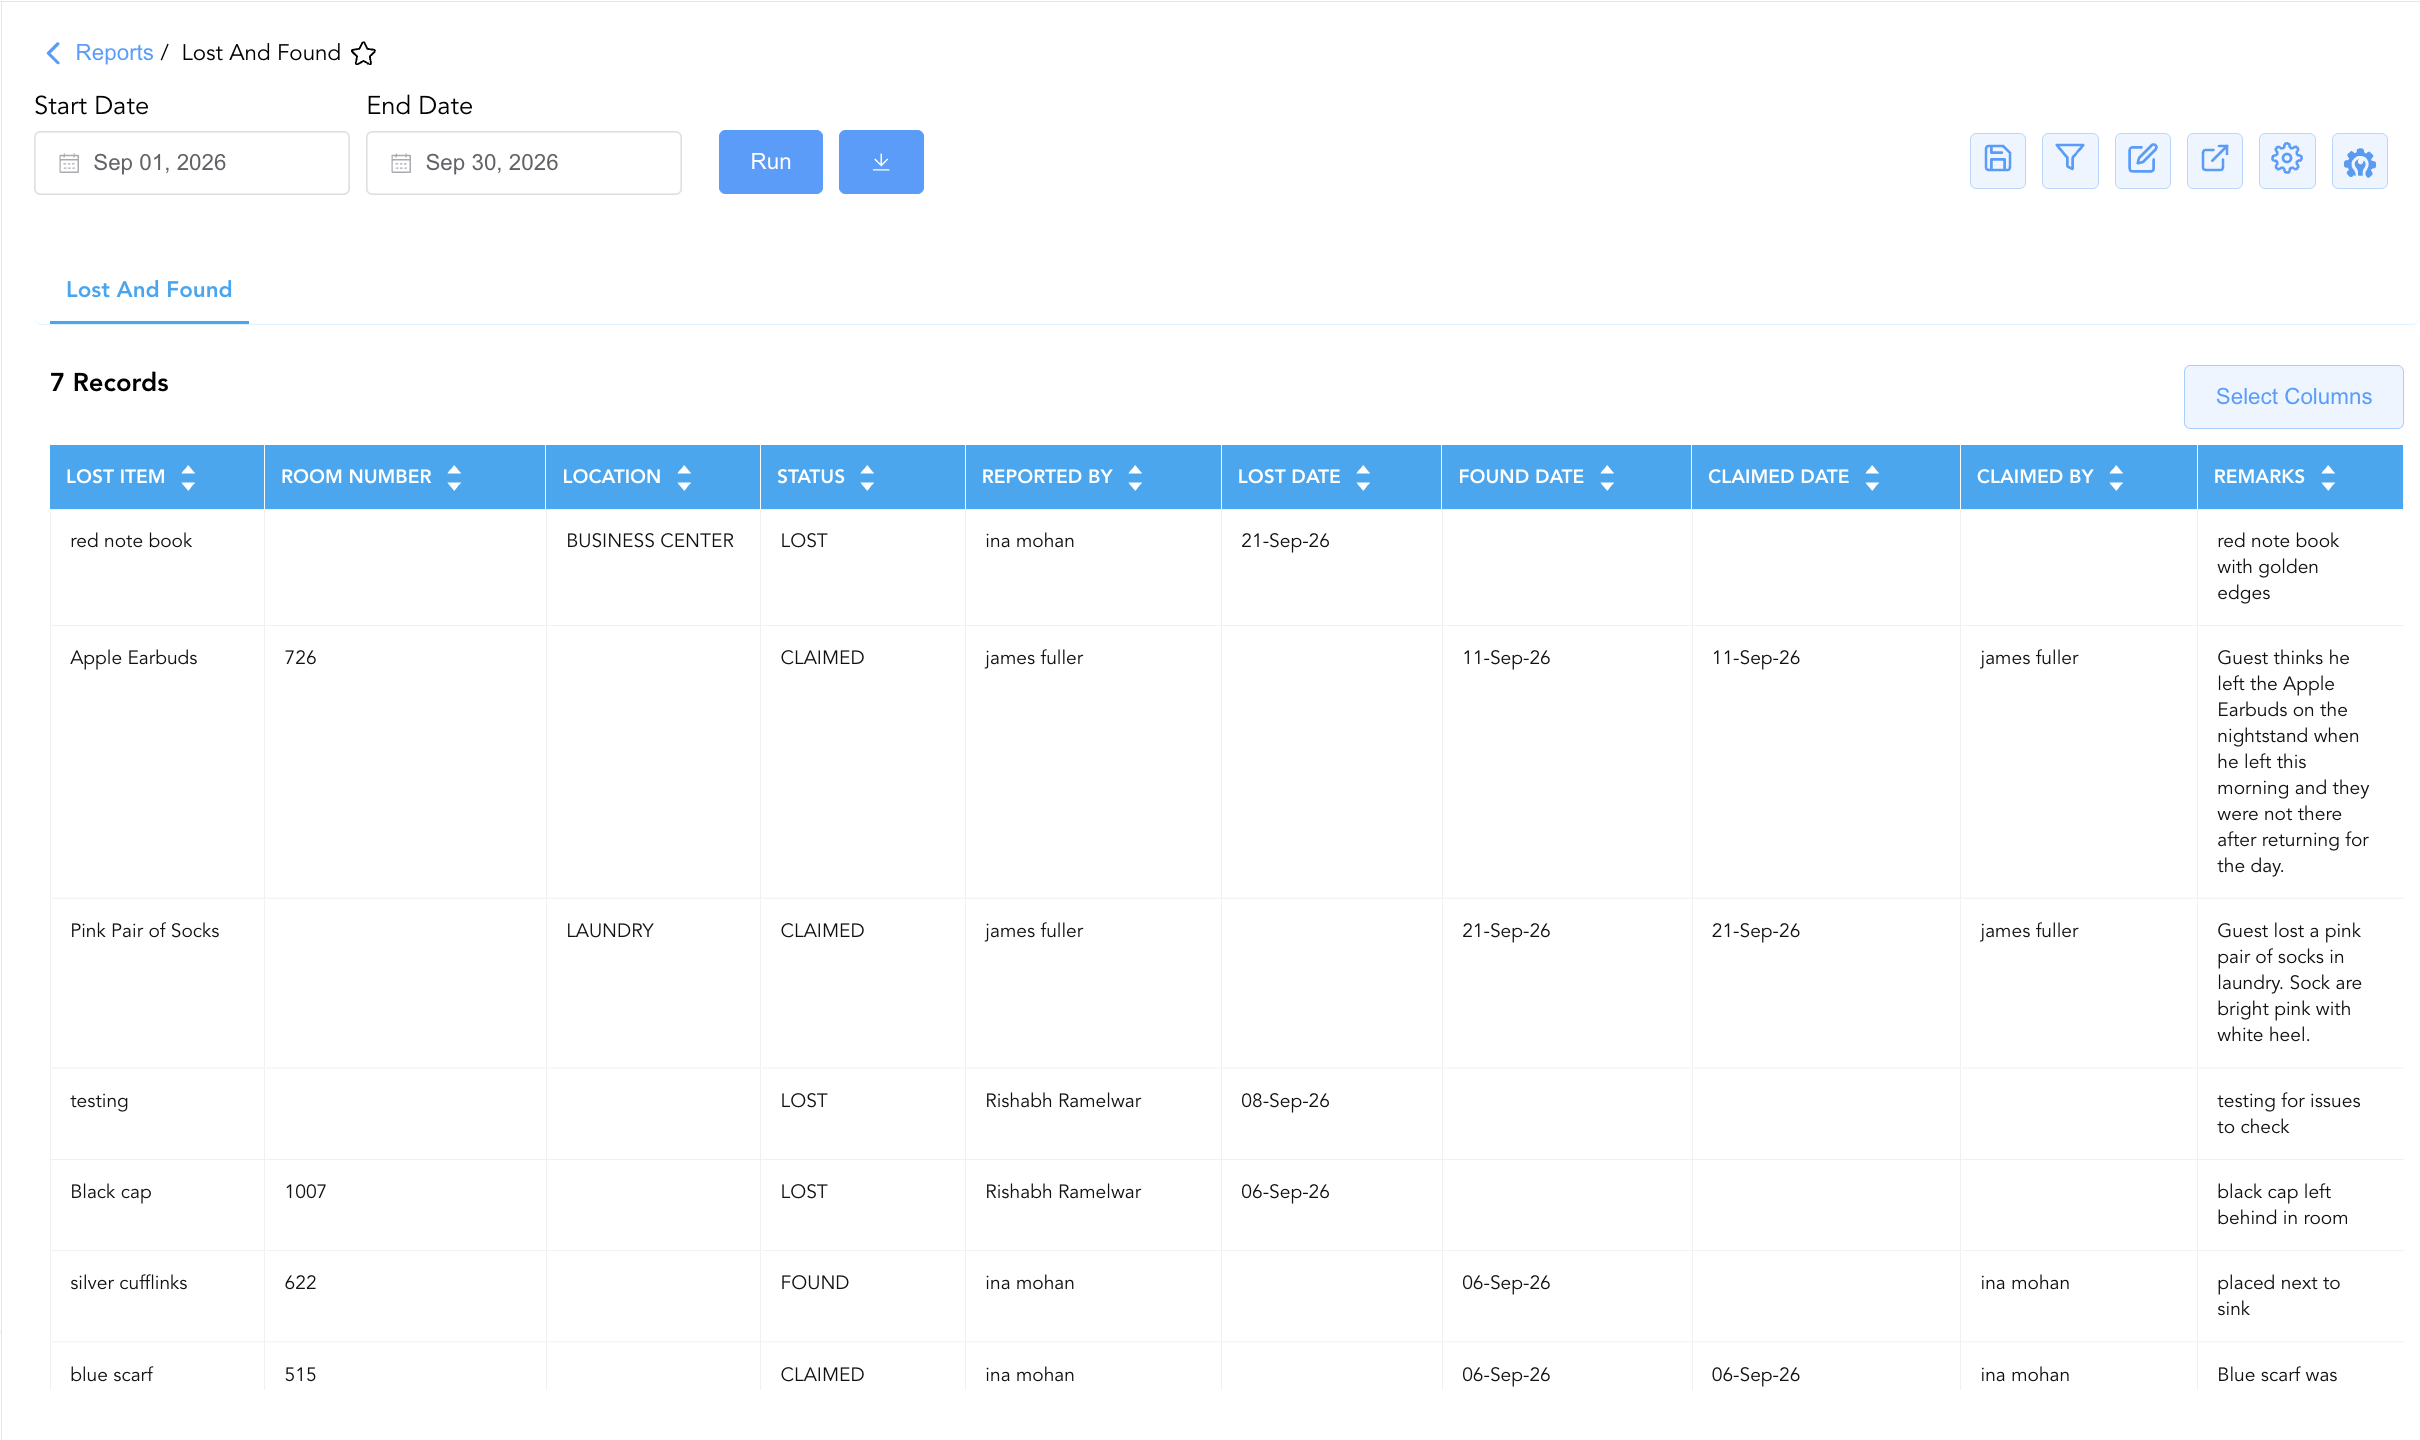The width and height of the screenshot is (2420, 1440).
Task: Switch to the Lost And Found tab
Action: click(x=149, y=290)
